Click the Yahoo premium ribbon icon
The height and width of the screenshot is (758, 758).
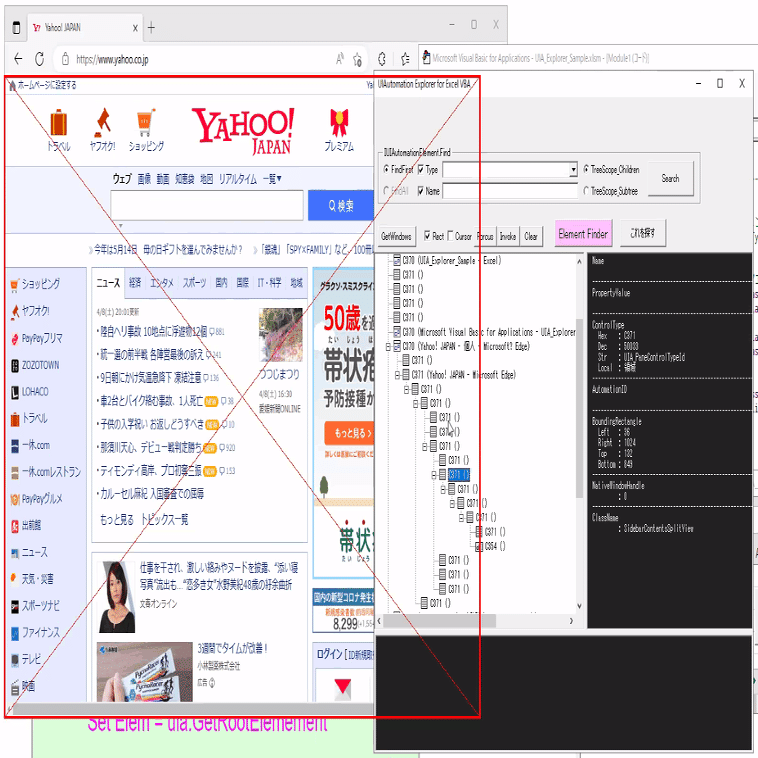tap(339, 122)
